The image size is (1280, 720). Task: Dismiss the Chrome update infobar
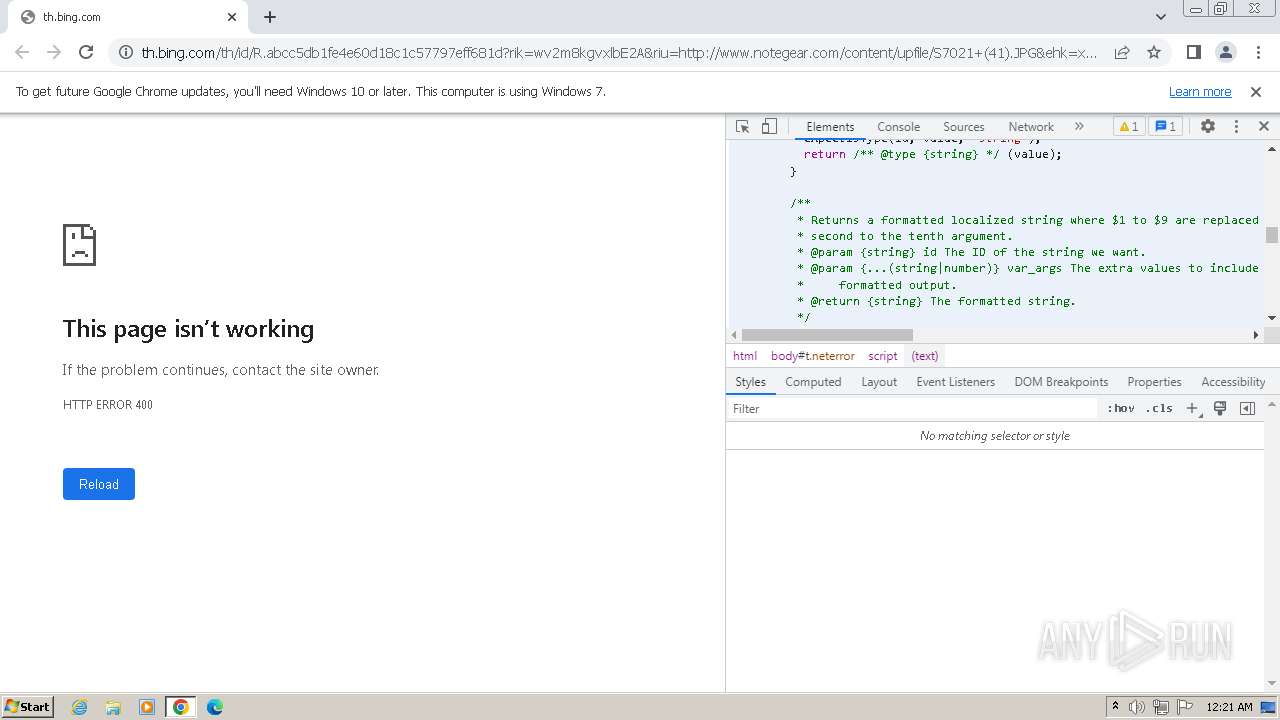point(1256,91)
